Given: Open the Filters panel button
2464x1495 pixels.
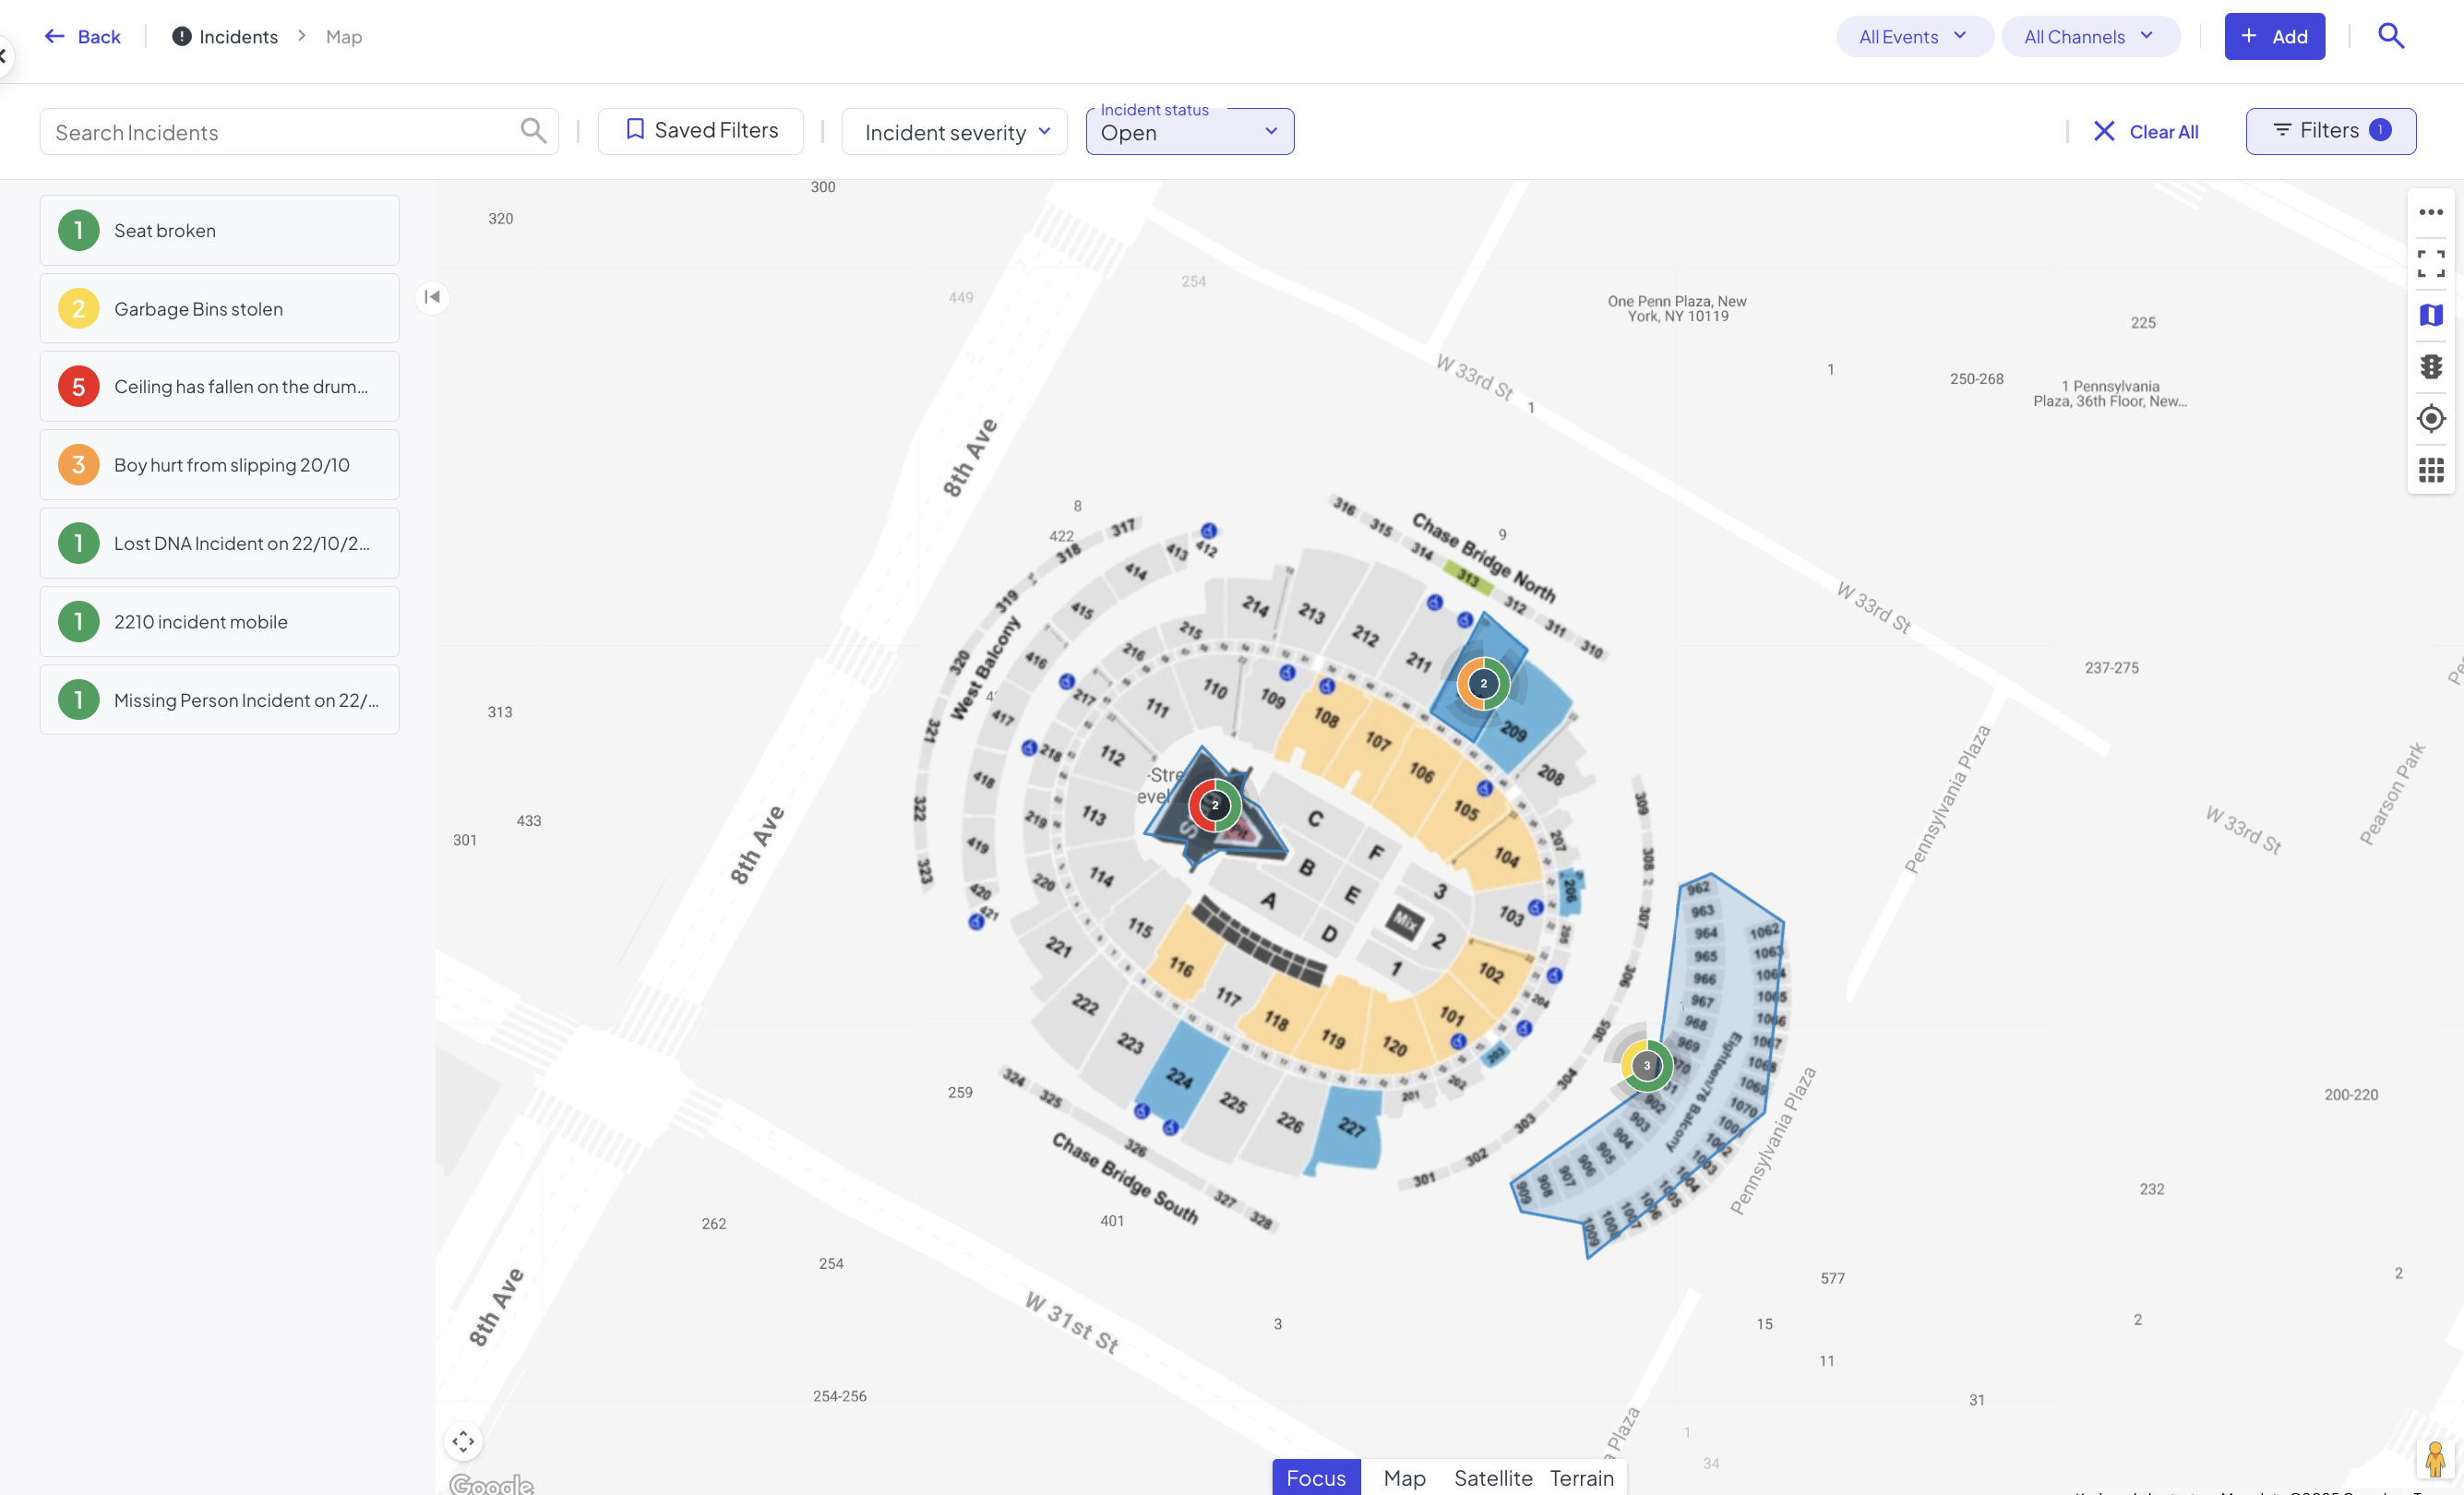Looking at the screenshot, I should [x=2331, y=131].
